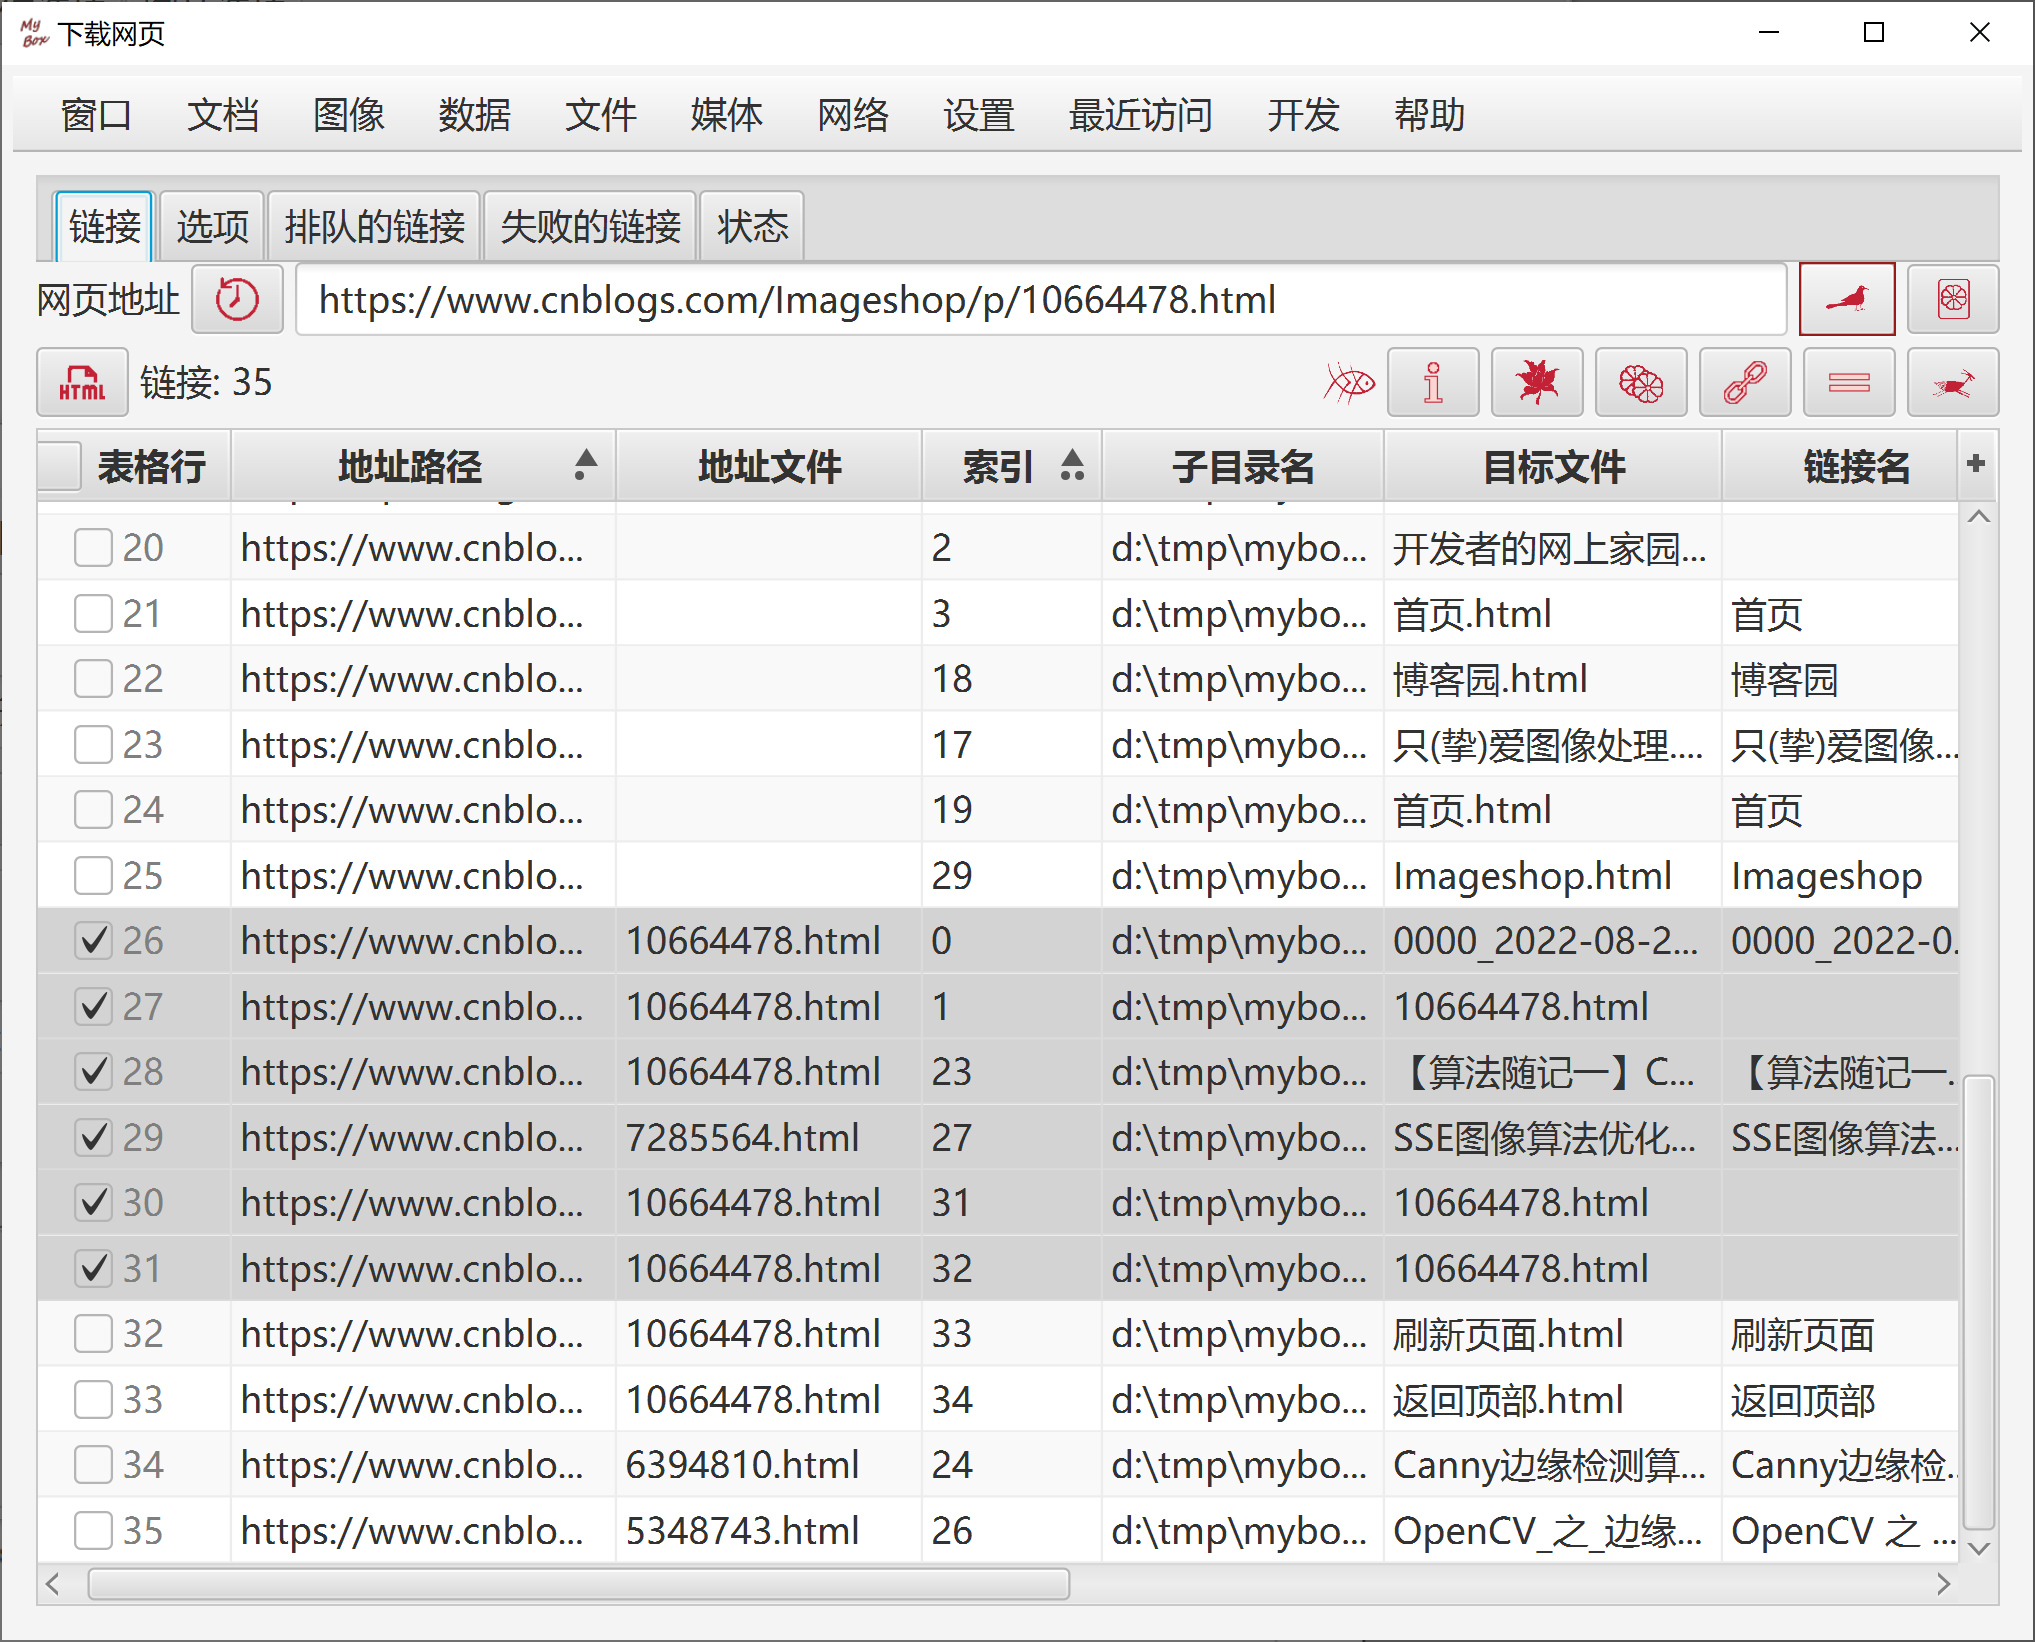Switch to the 排队的链接 tab
2035x1642 pixels.
click(374, 226)
